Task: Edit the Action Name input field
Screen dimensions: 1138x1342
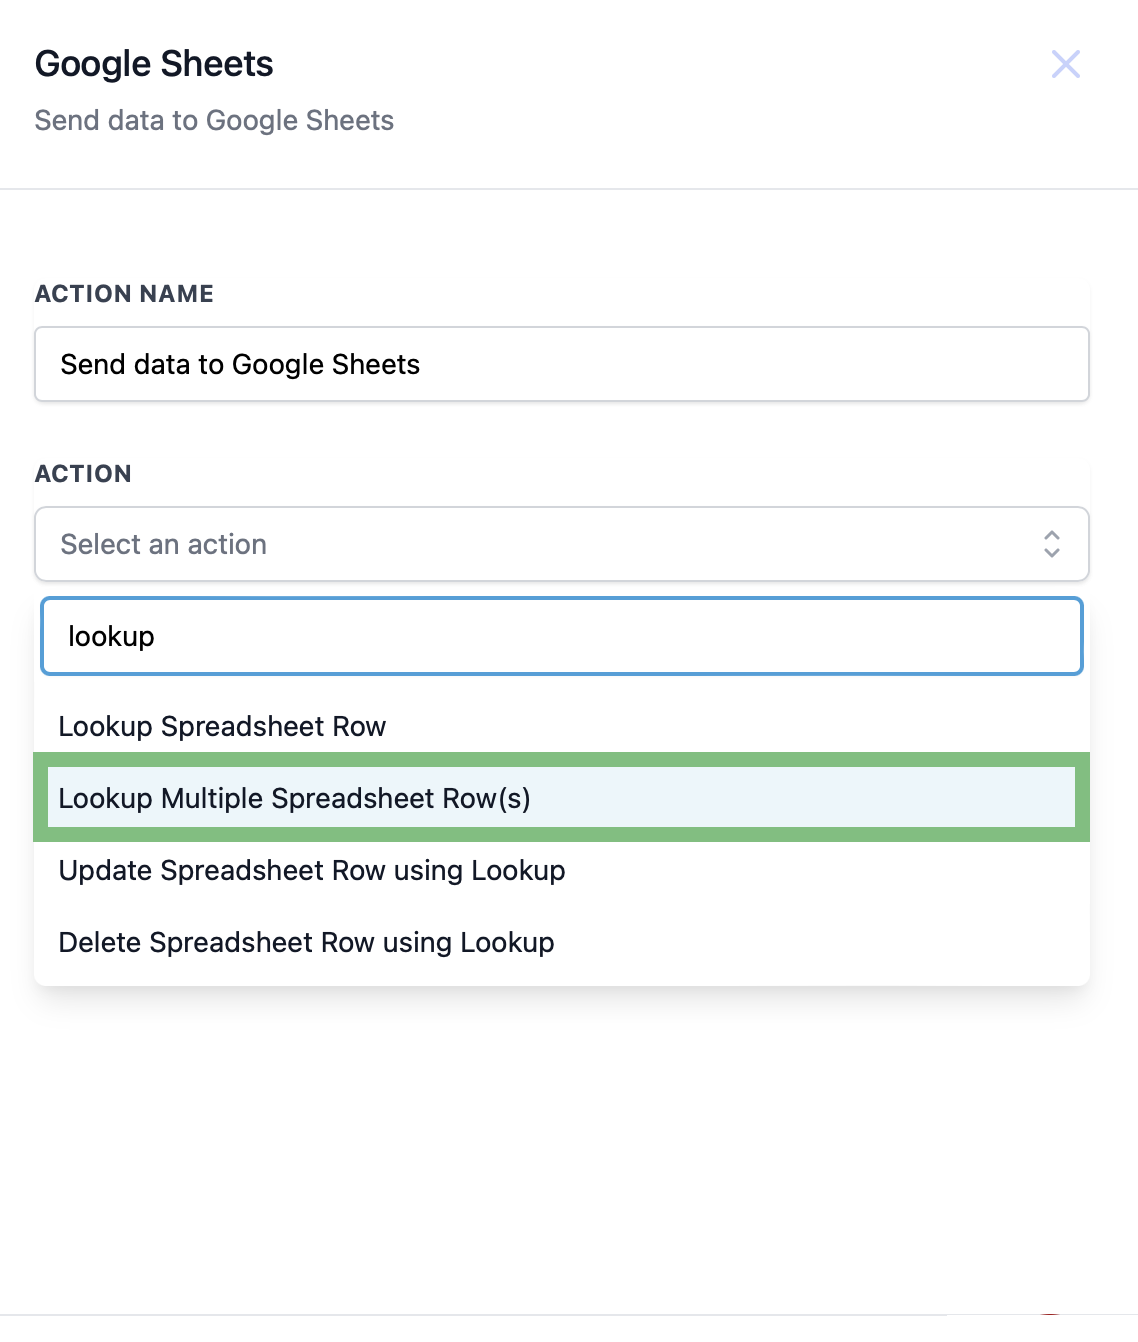Action: (x=562, y=364)
